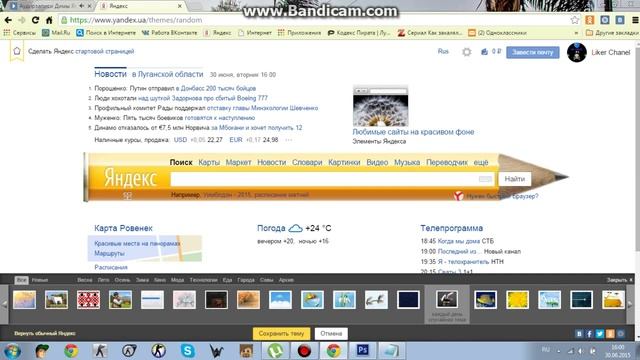Expand the 'ещё' services menu
This screenshot has width=640, height=360.
(x=481, y=162)
